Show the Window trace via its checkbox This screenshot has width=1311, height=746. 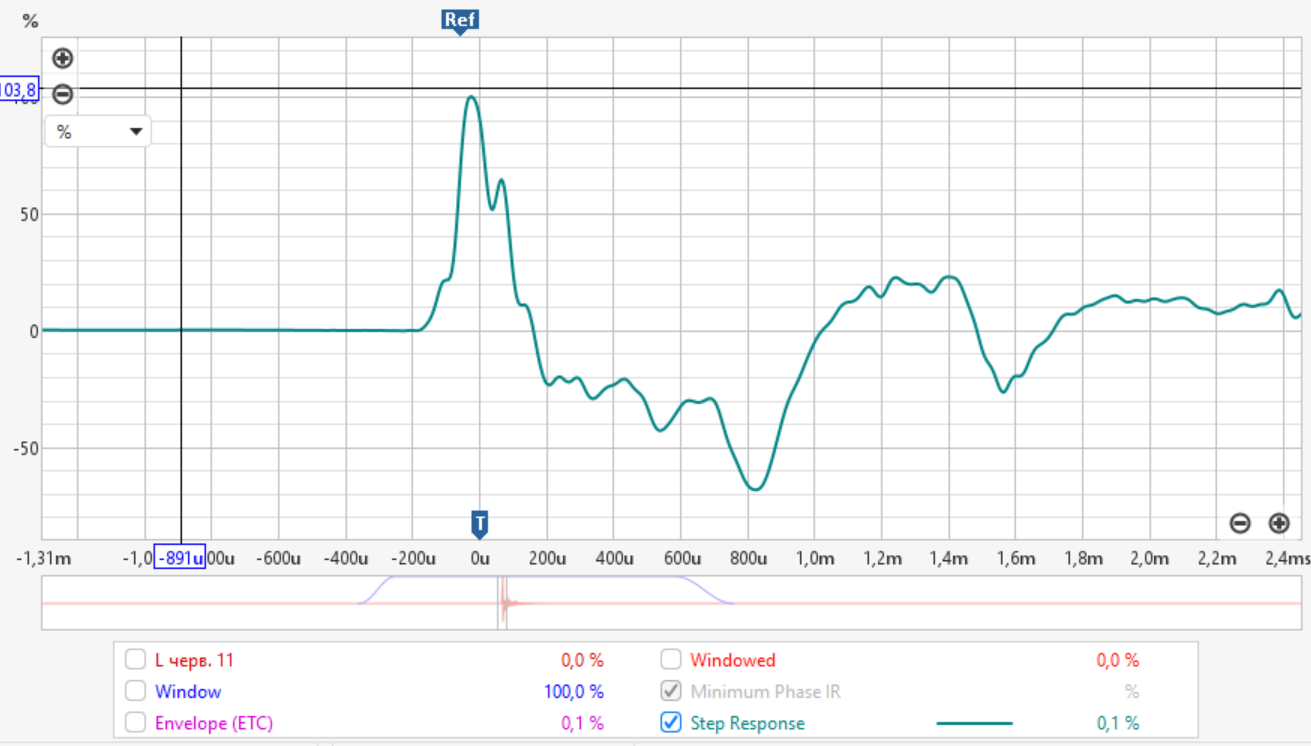tap(135, 691)
